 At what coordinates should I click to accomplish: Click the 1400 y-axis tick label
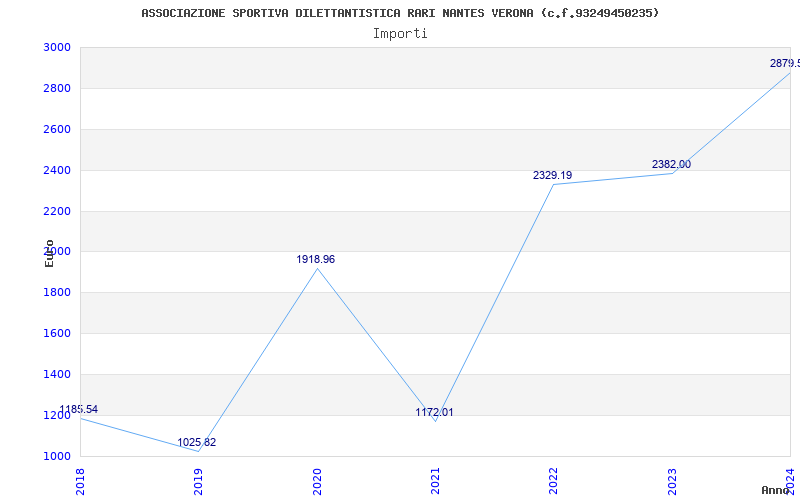(57, 374)
